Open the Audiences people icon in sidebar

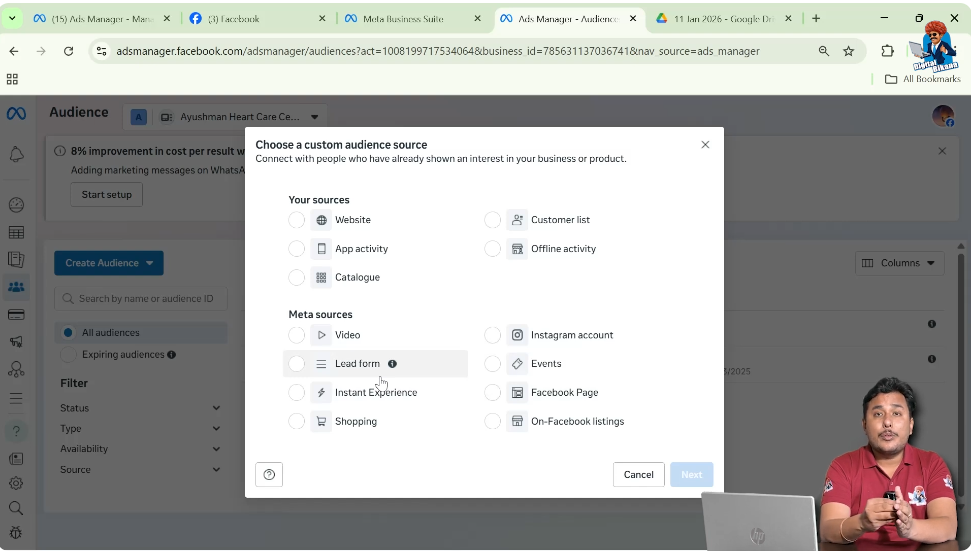[x=16, y=287]
